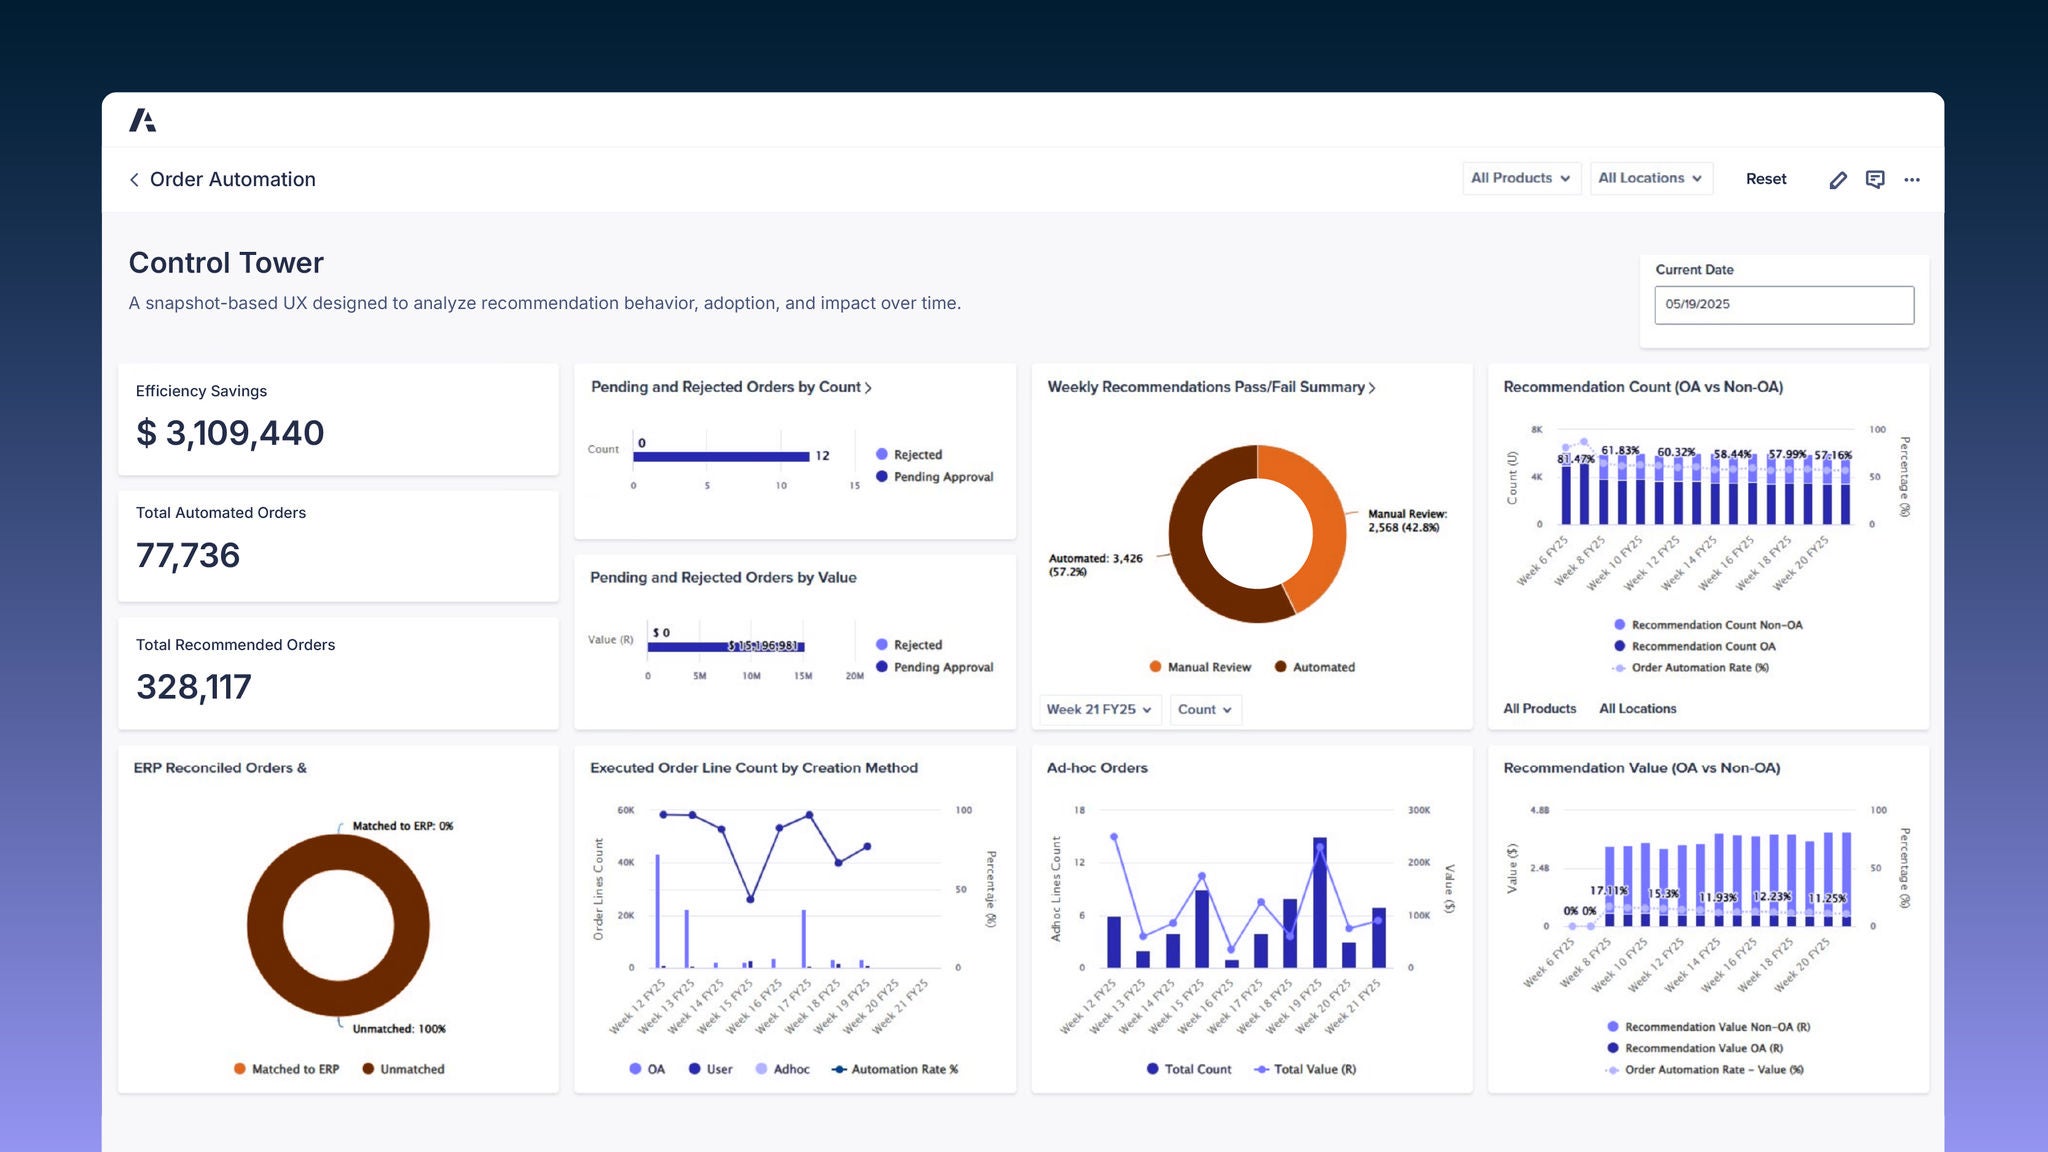
Task: Click the Reset button
Action: (x=1766, y=179)
